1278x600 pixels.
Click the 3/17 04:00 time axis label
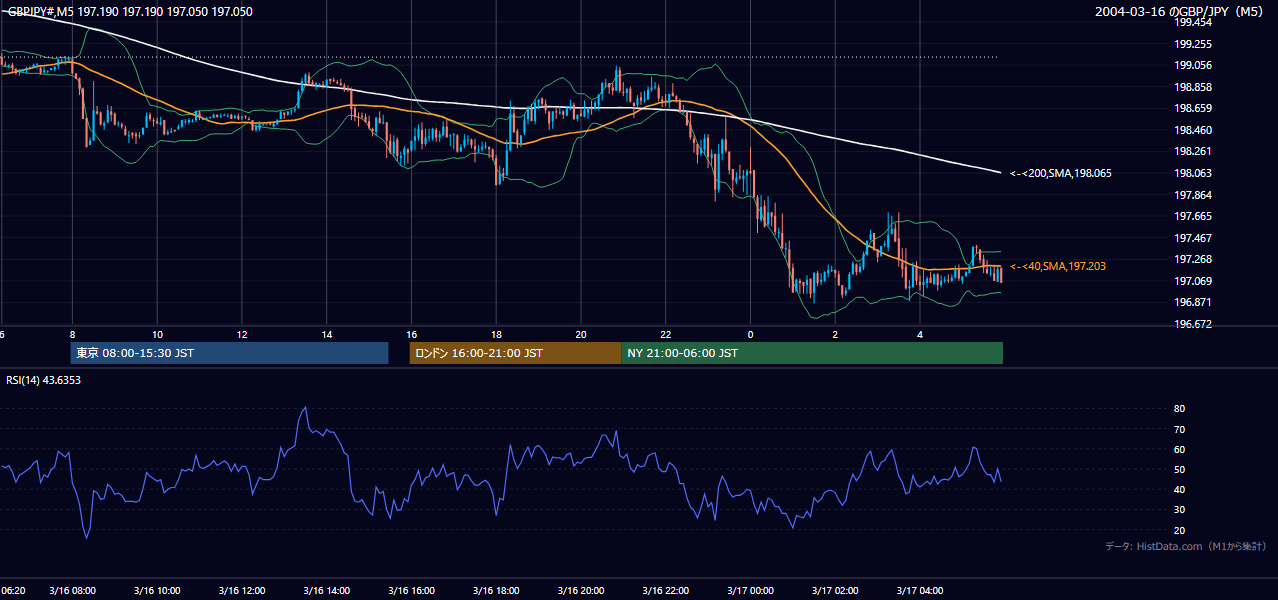pos(920,591)
